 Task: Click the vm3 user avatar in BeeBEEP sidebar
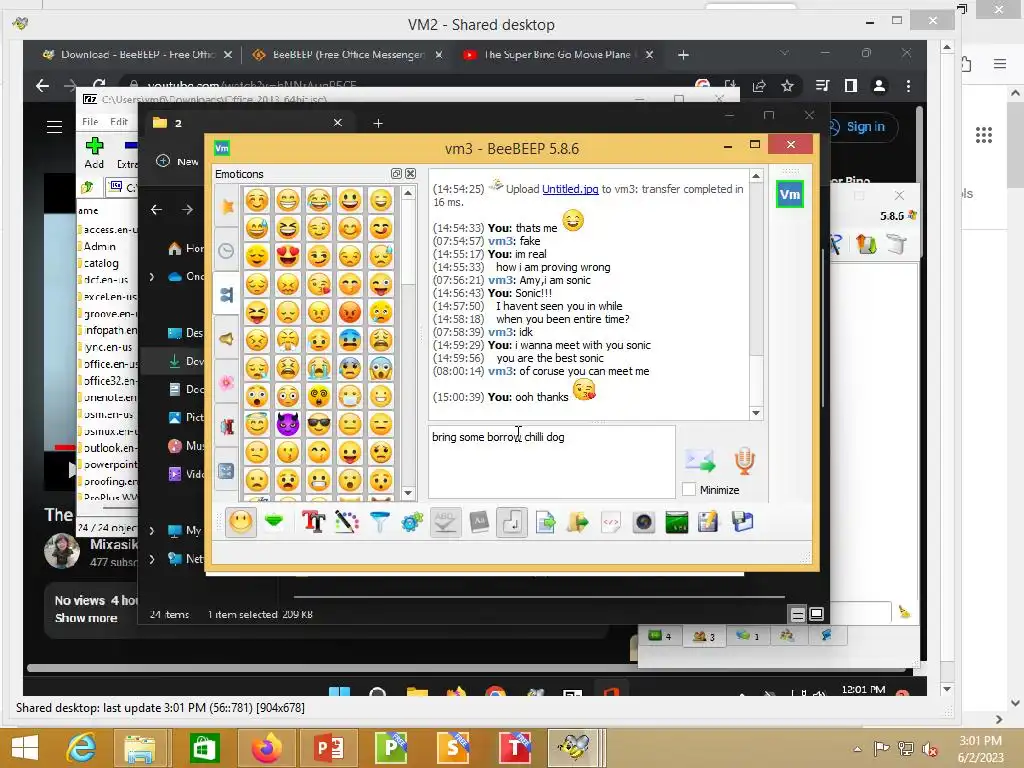pyautogui.click(x=790, y=194)
